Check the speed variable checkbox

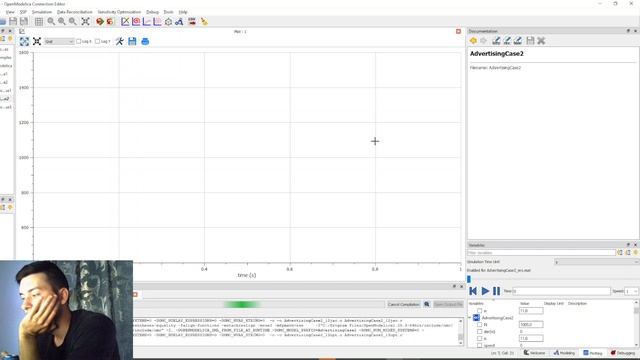pyautogui.click(x=480, y=345)
